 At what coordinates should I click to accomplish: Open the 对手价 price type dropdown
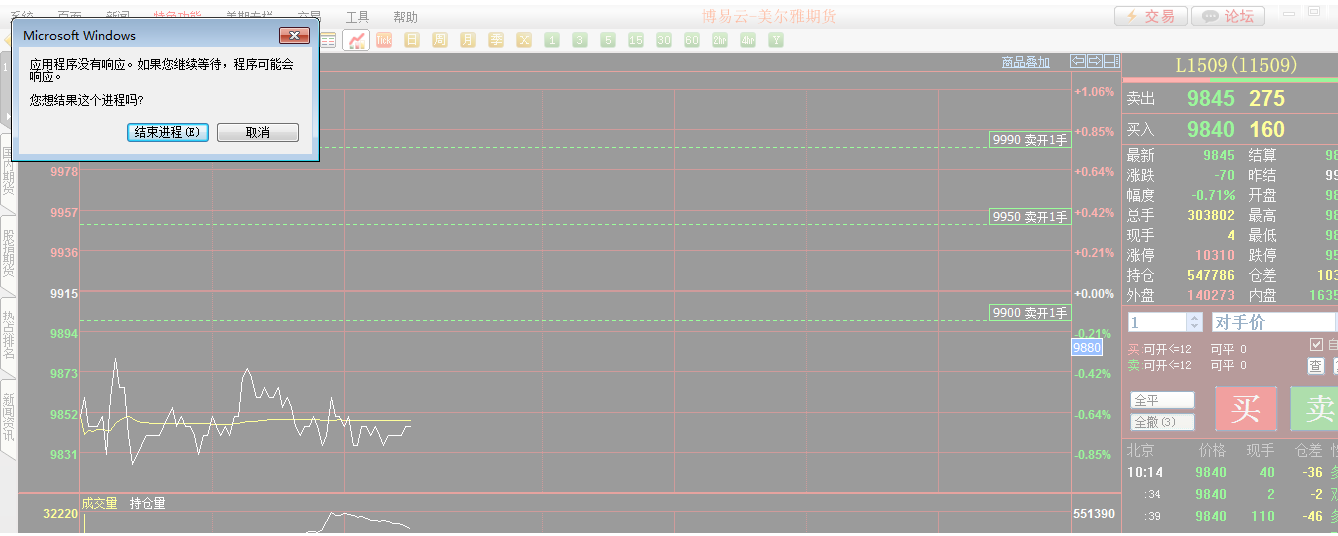point(1272,322)
